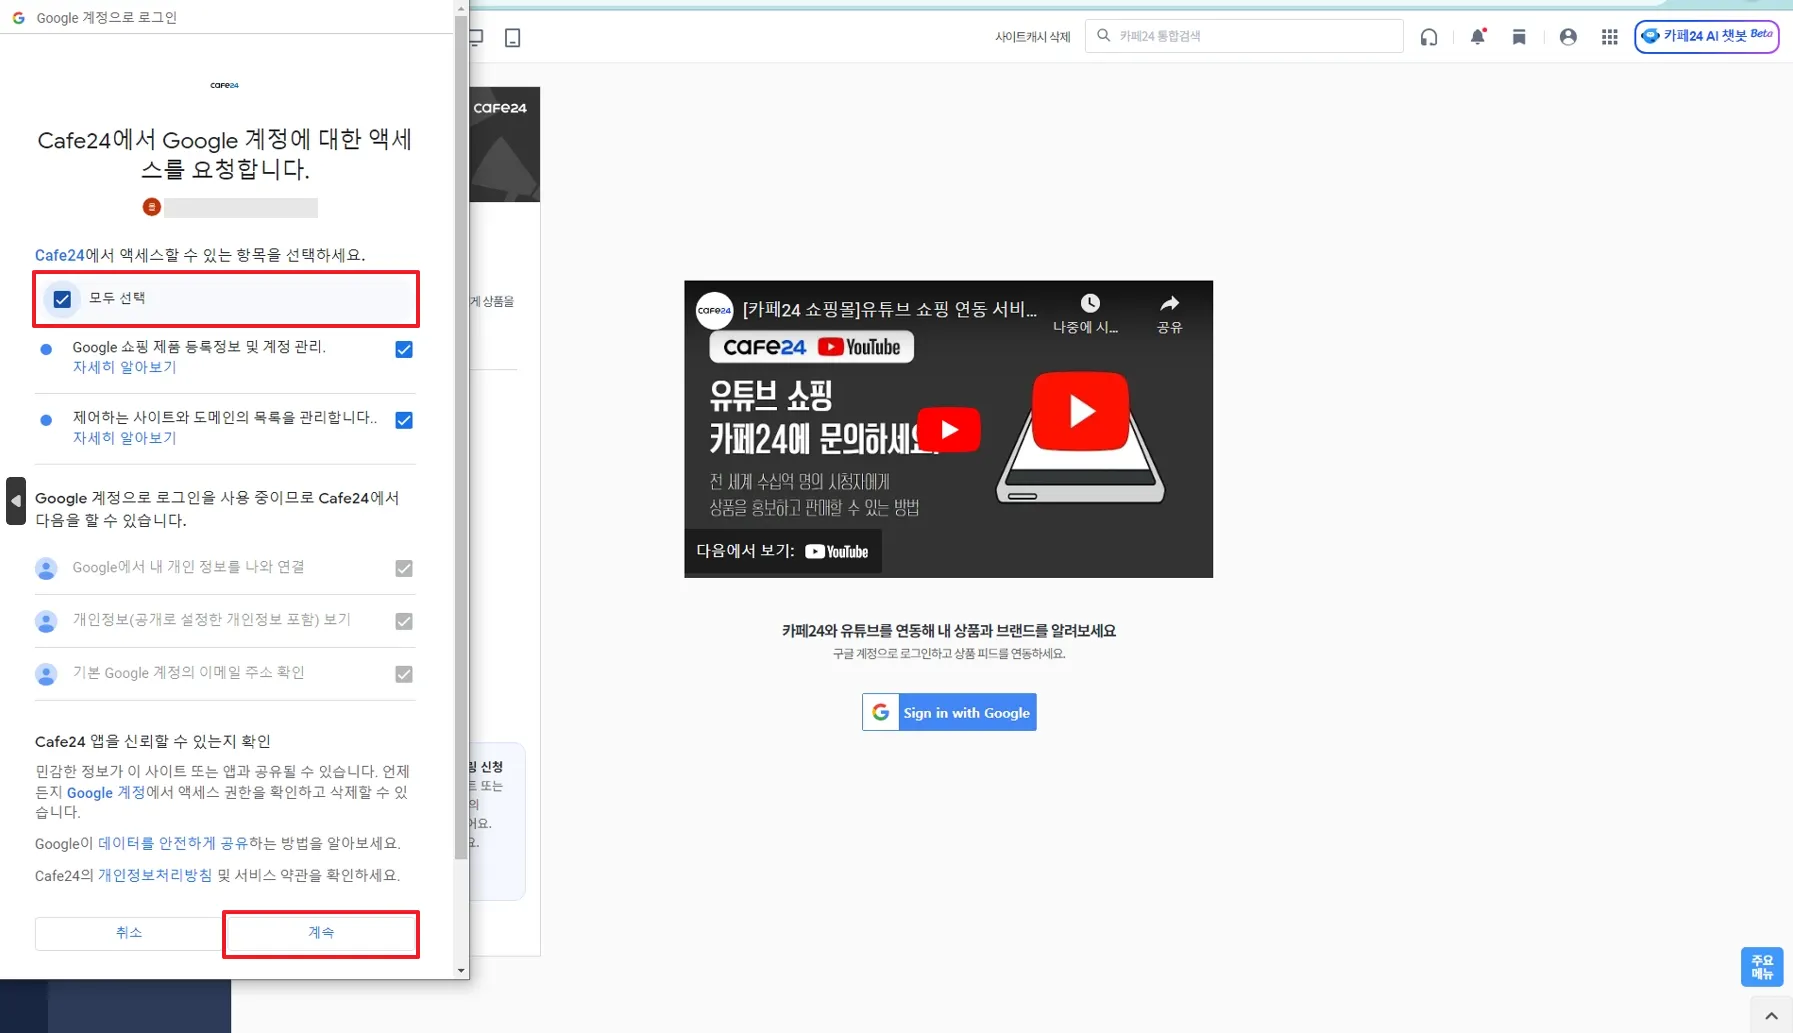
Task: Click the search magnifier icon
Action: coord(1103,36)
